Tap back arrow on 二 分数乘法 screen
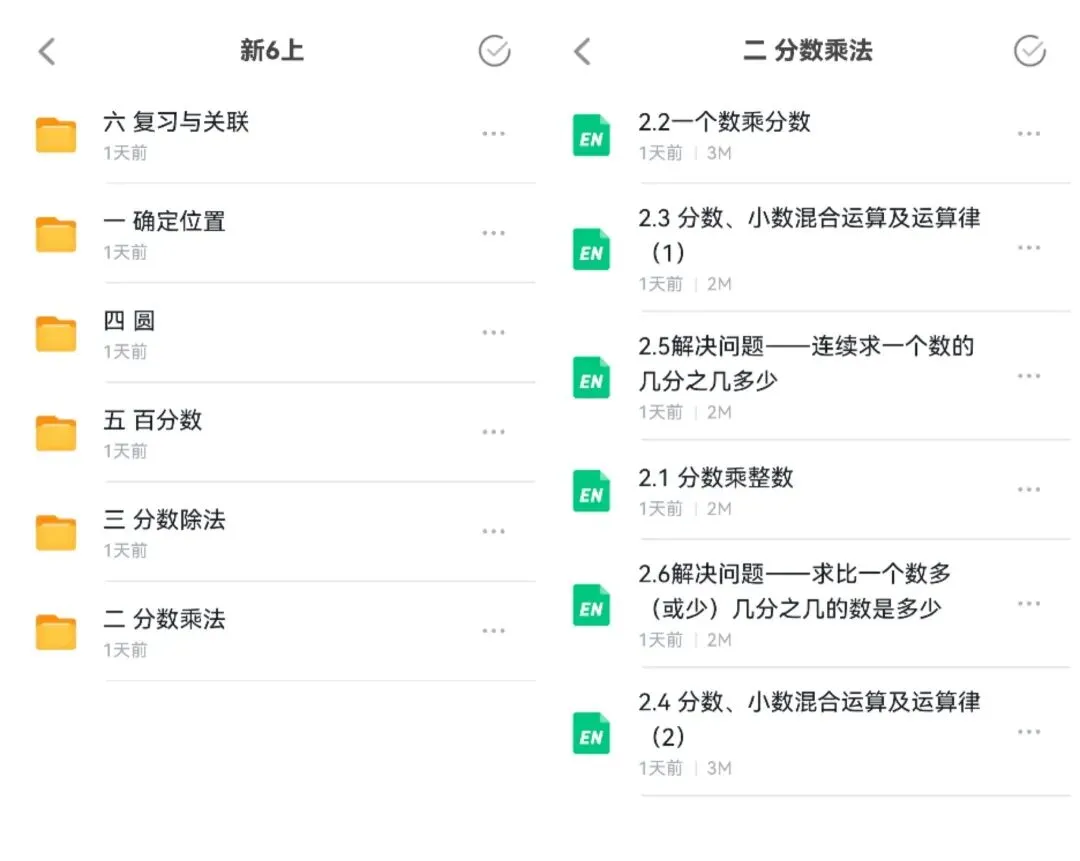This screenshot has width=1080, height=861. tap(583, 52)
